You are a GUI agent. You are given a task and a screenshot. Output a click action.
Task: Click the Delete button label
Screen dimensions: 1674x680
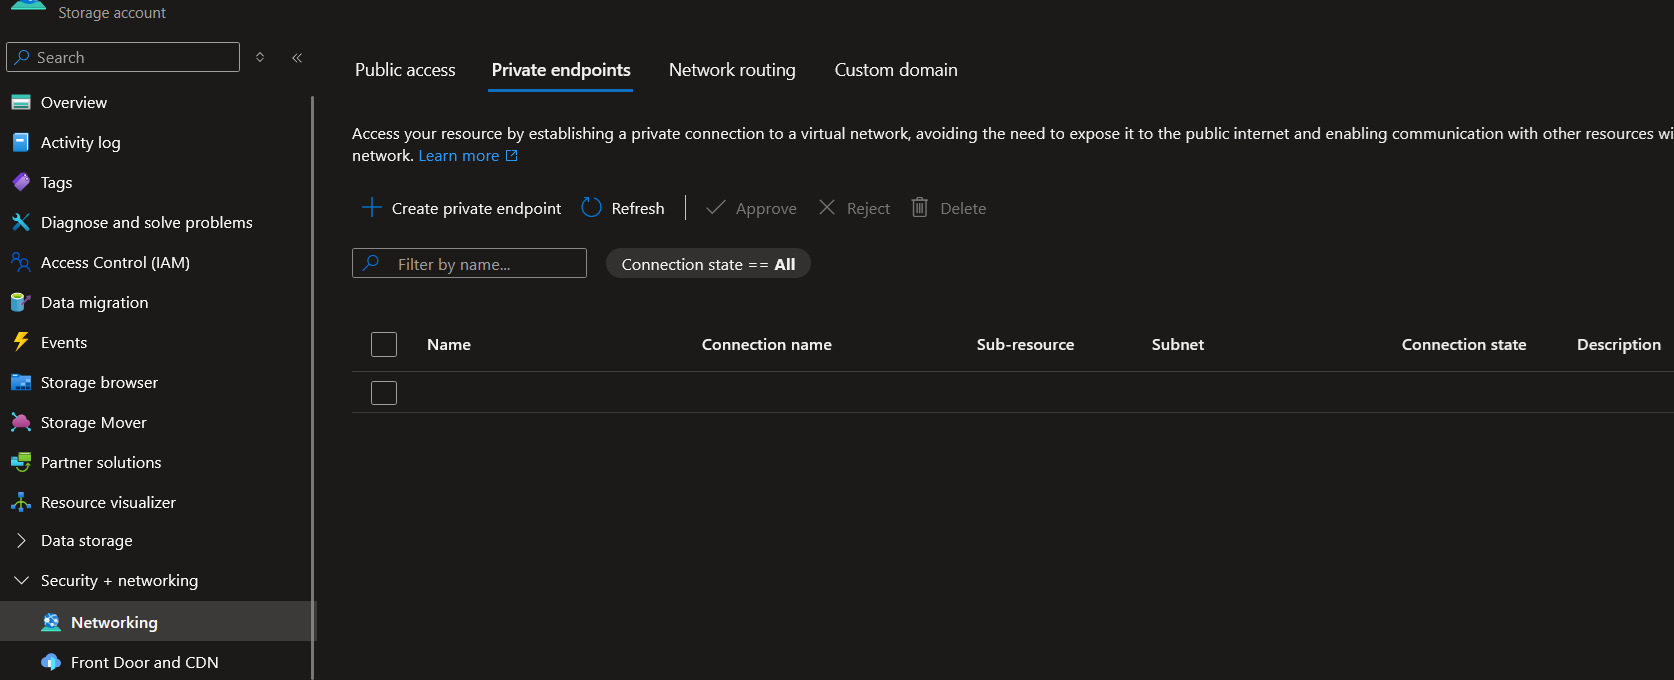[963, 208]
